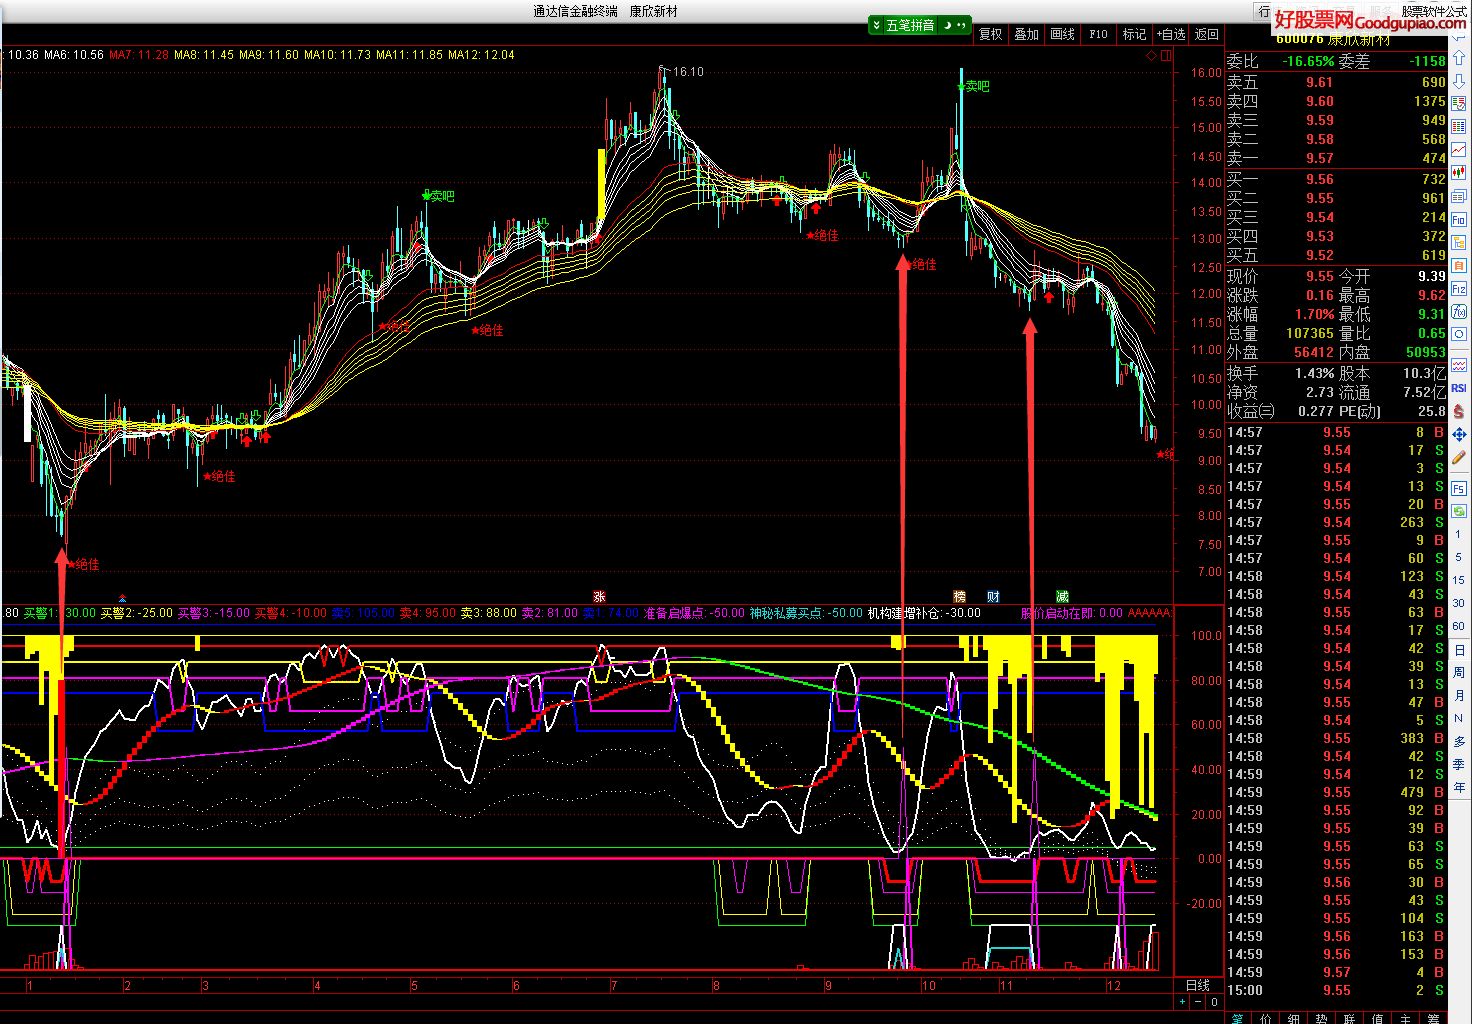The width and height of the screenshot is (1472, 1024).
Task: Click the 财 marker on the event bar
Action: (993, 596)
